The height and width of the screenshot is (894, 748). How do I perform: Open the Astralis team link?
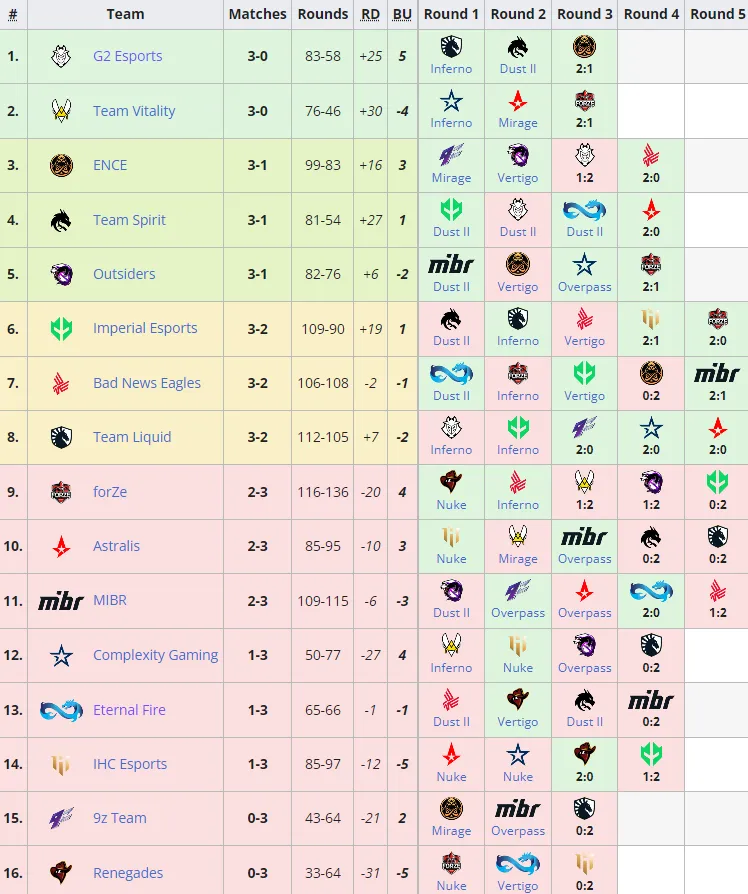tap(116, 546)
